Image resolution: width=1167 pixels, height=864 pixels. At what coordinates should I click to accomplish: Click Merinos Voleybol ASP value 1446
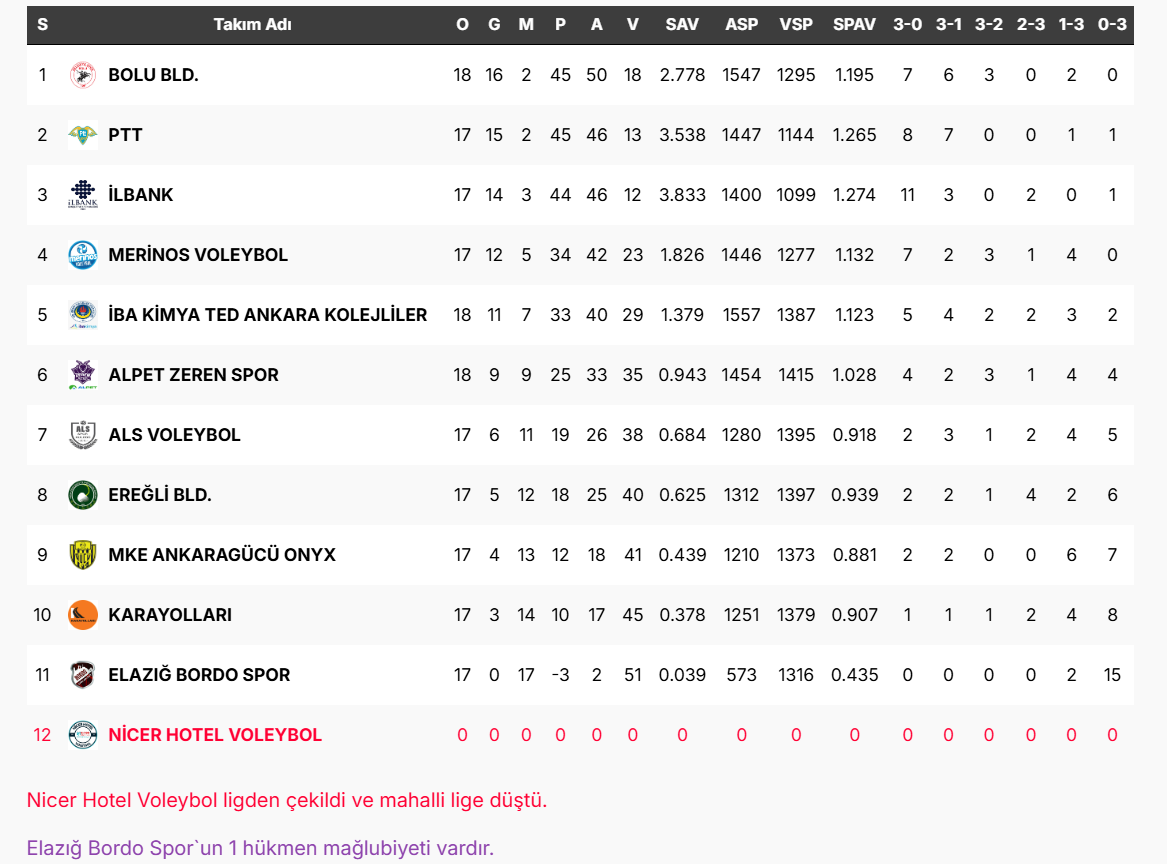pos(741,255)
